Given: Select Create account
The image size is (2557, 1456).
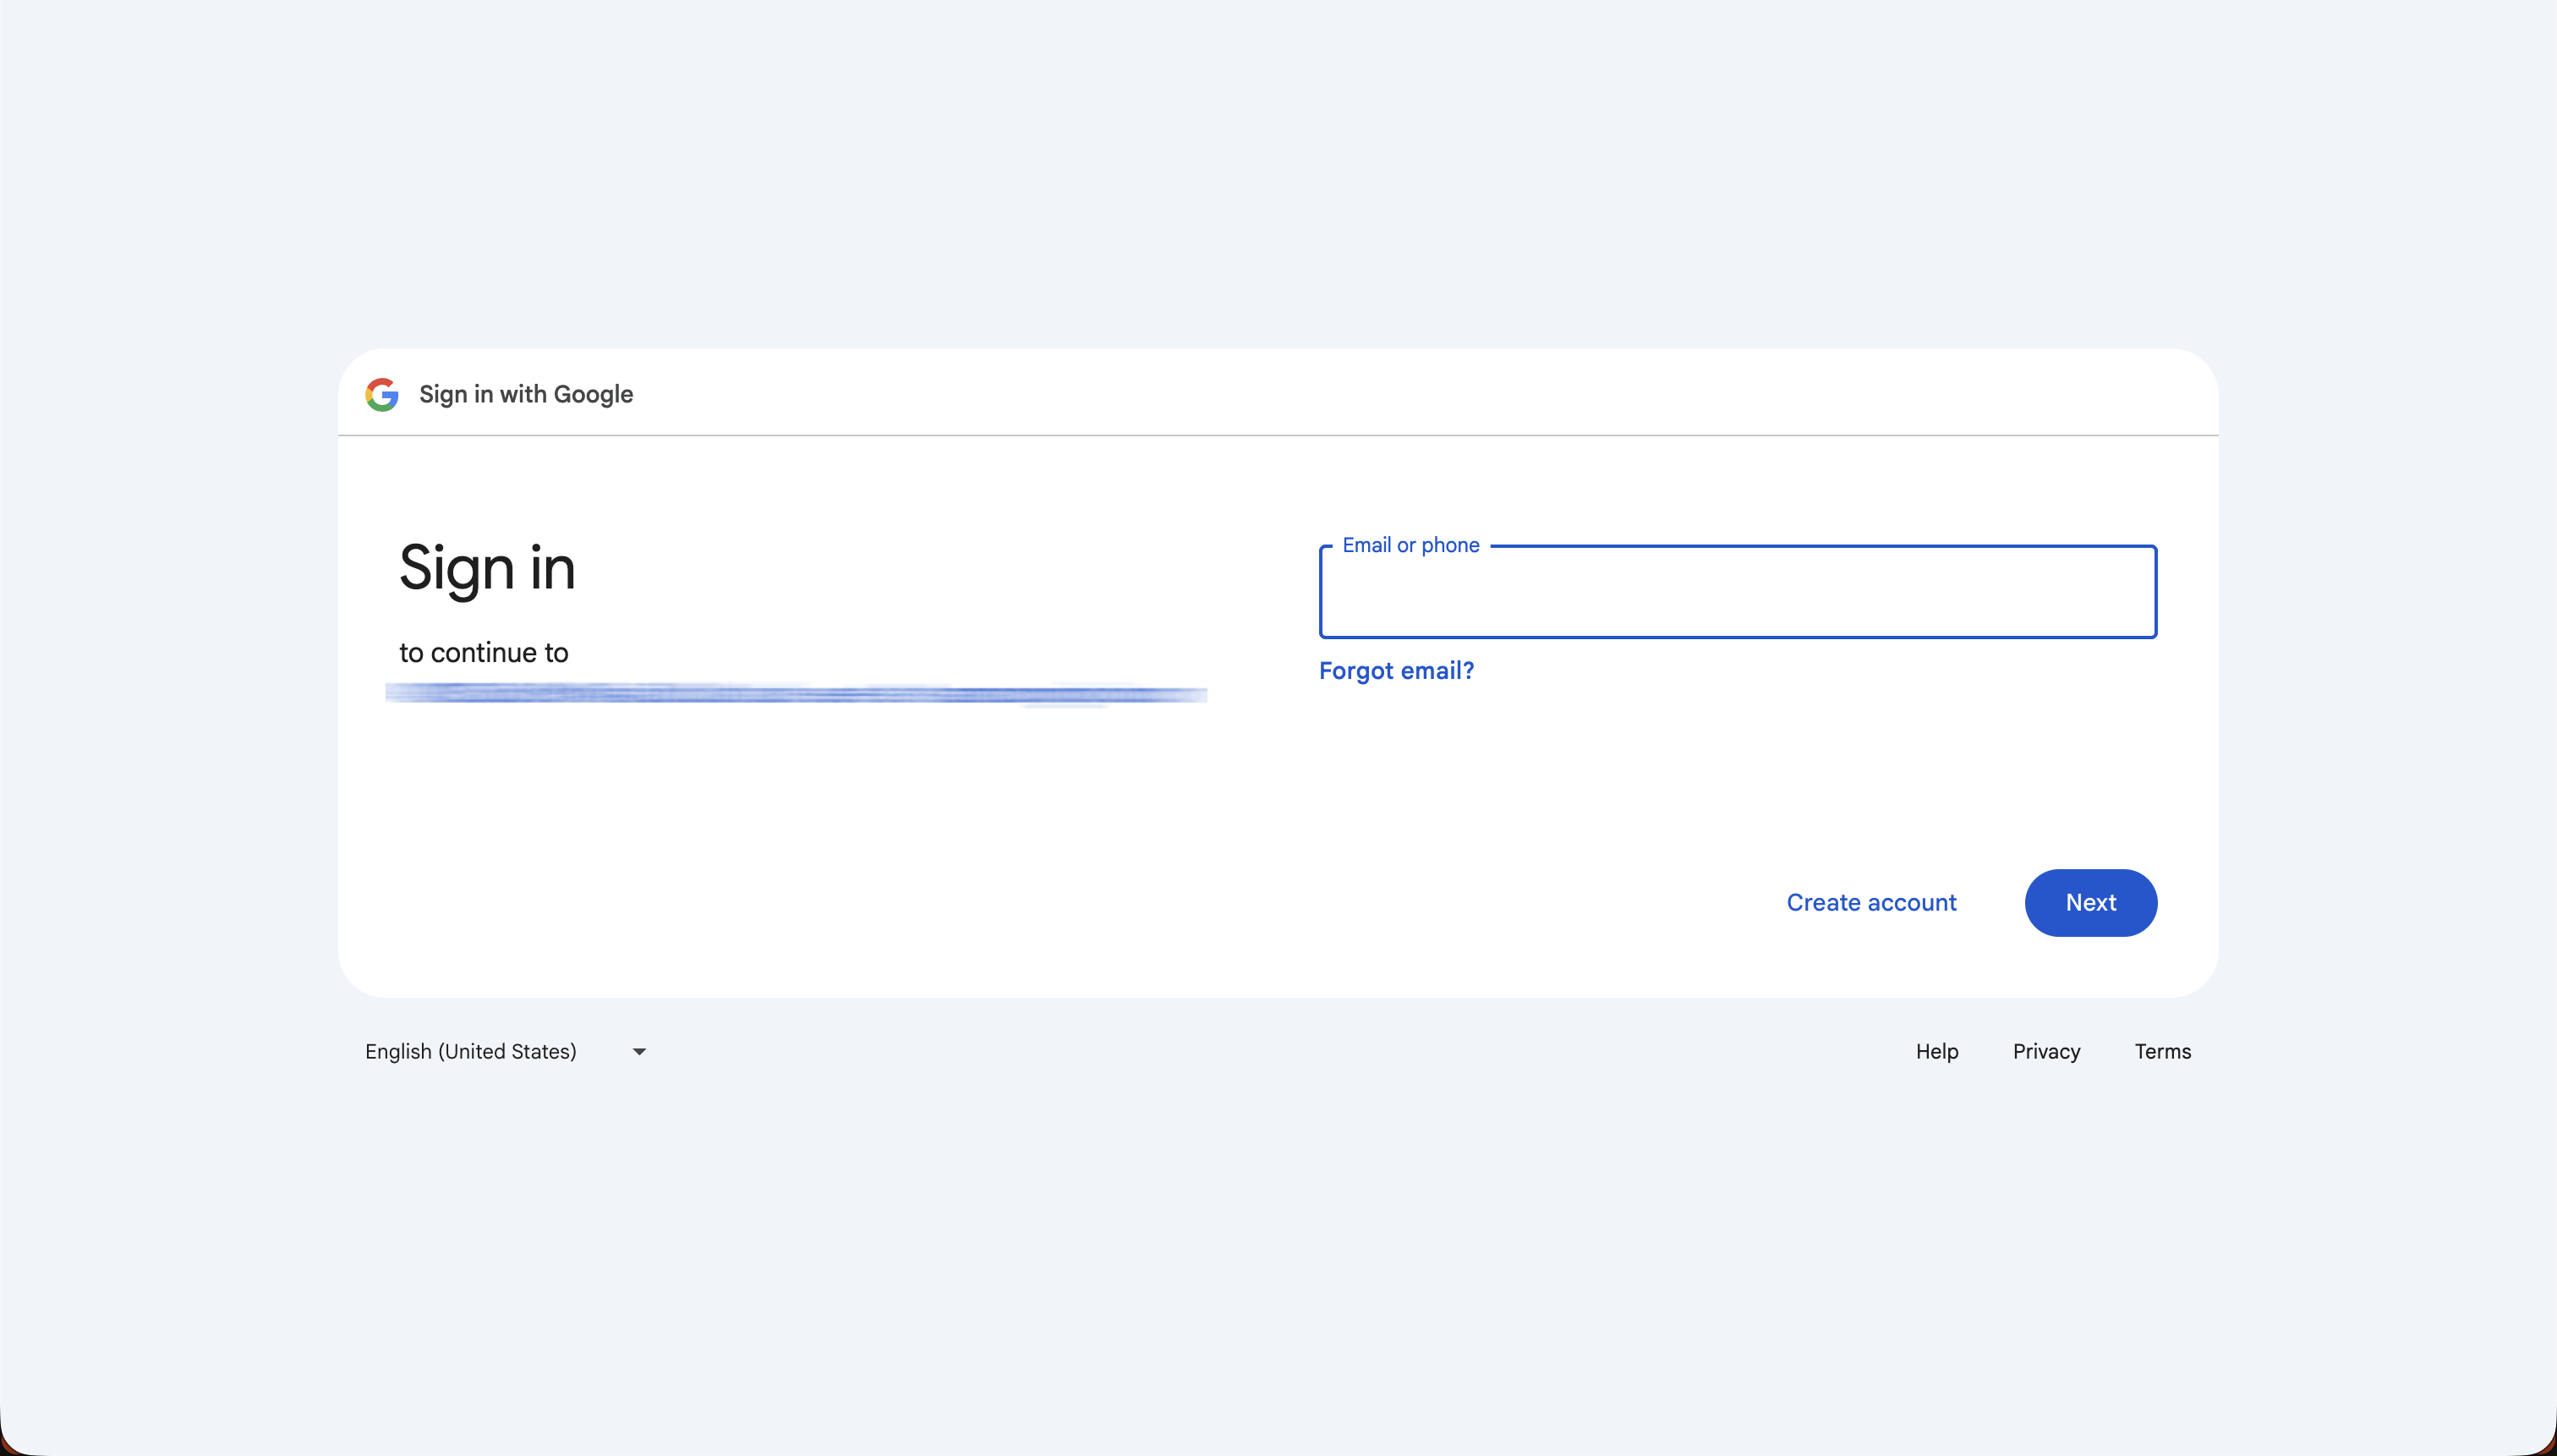Looking at the screenshot, I should (1870, 902).
